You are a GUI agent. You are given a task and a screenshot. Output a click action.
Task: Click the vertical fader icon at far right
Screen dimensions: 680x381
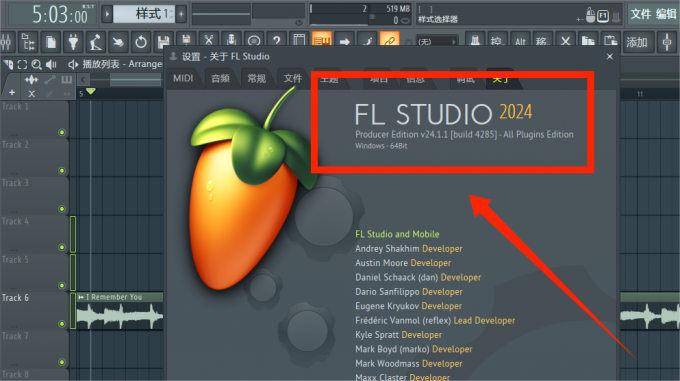pyautogui.click(x=667, y=42)
